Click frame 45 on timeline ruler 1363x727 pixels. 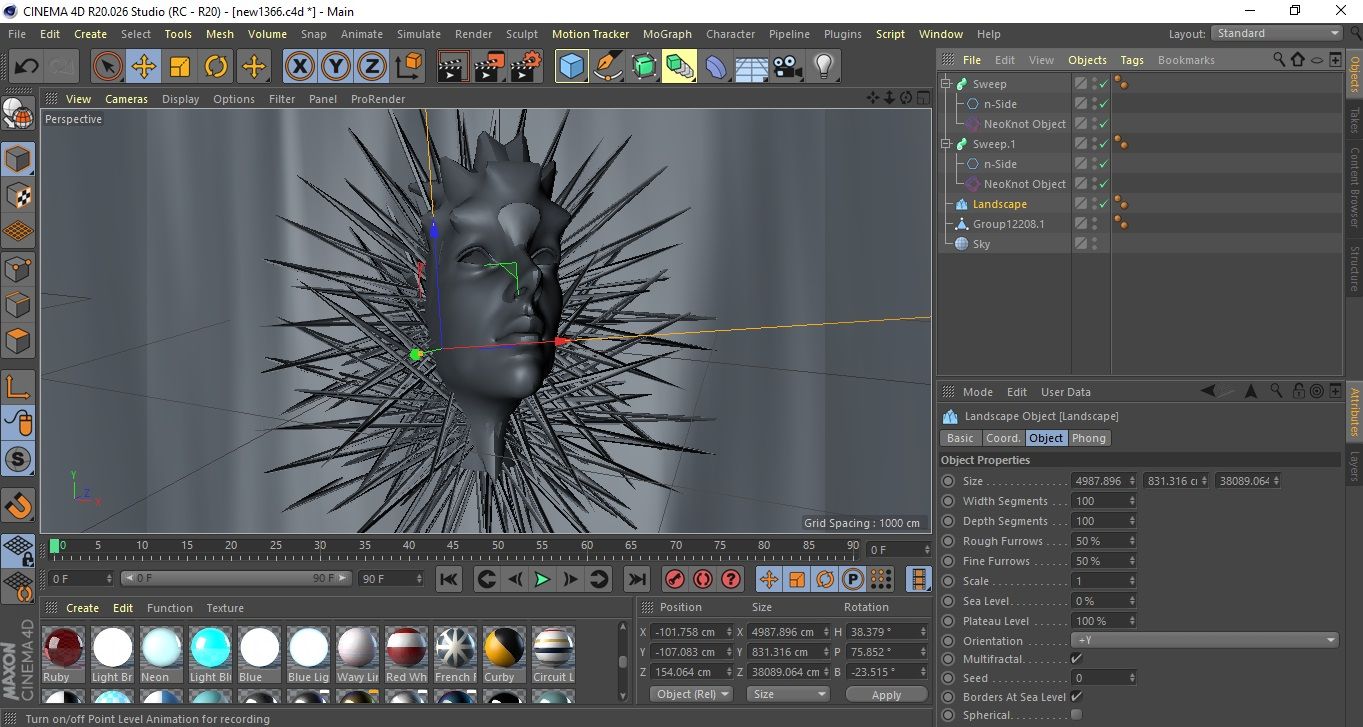[453, 546]
